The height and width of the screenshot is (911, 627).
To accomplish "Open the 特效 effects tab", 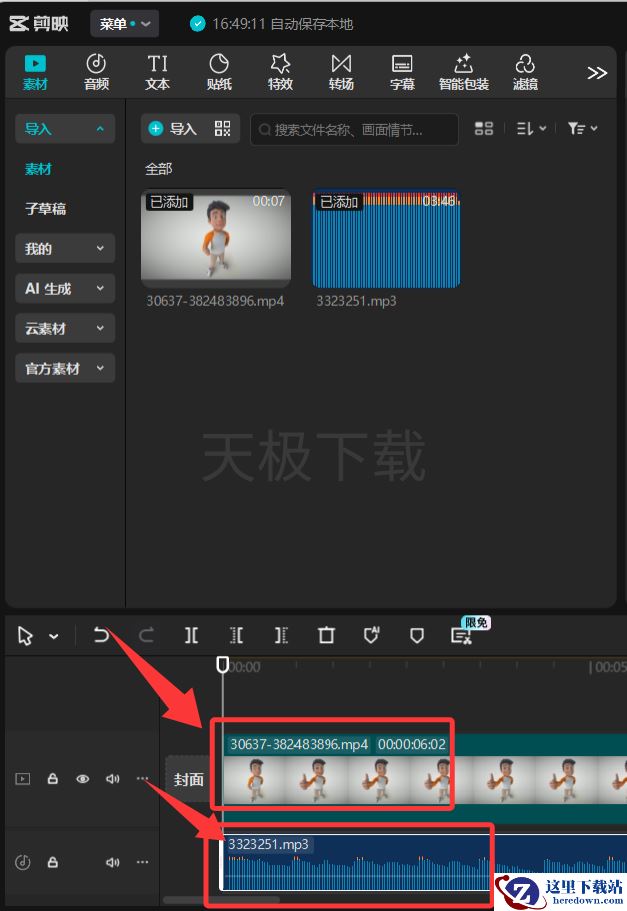I will click(x=280, y=72).
